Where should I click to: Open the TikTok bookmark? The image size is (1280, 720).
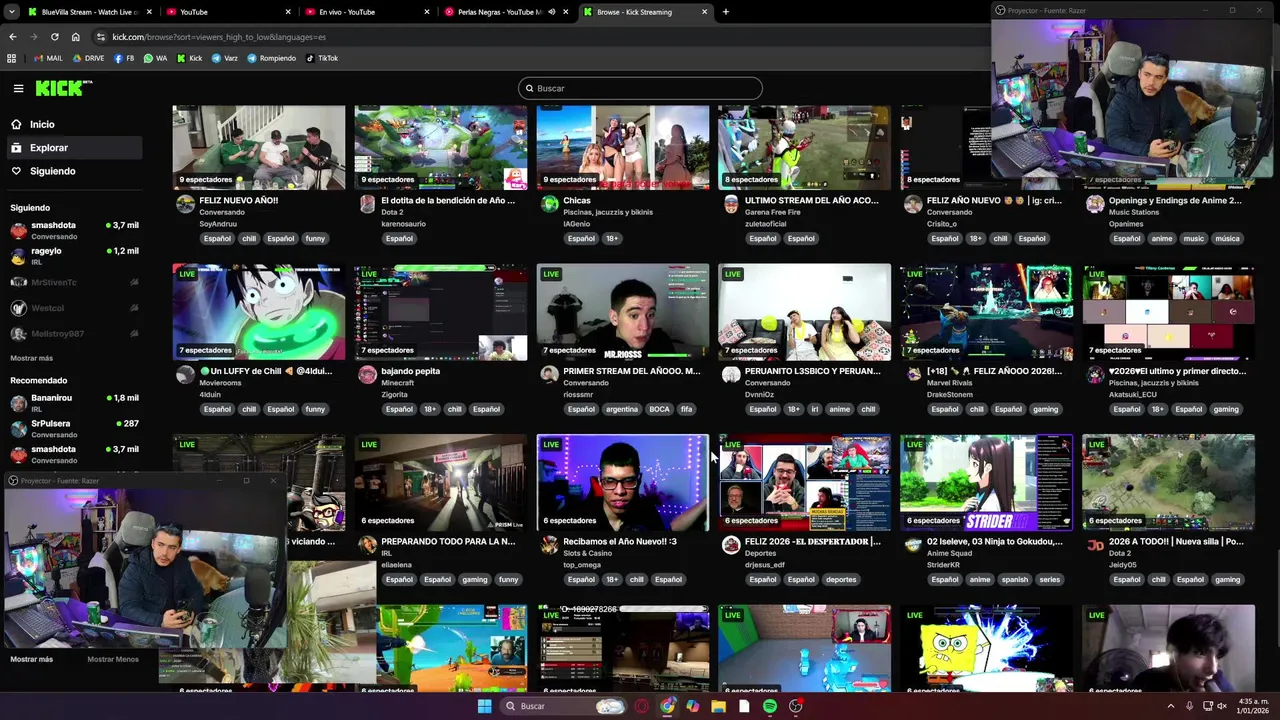[x=321, y=58]
